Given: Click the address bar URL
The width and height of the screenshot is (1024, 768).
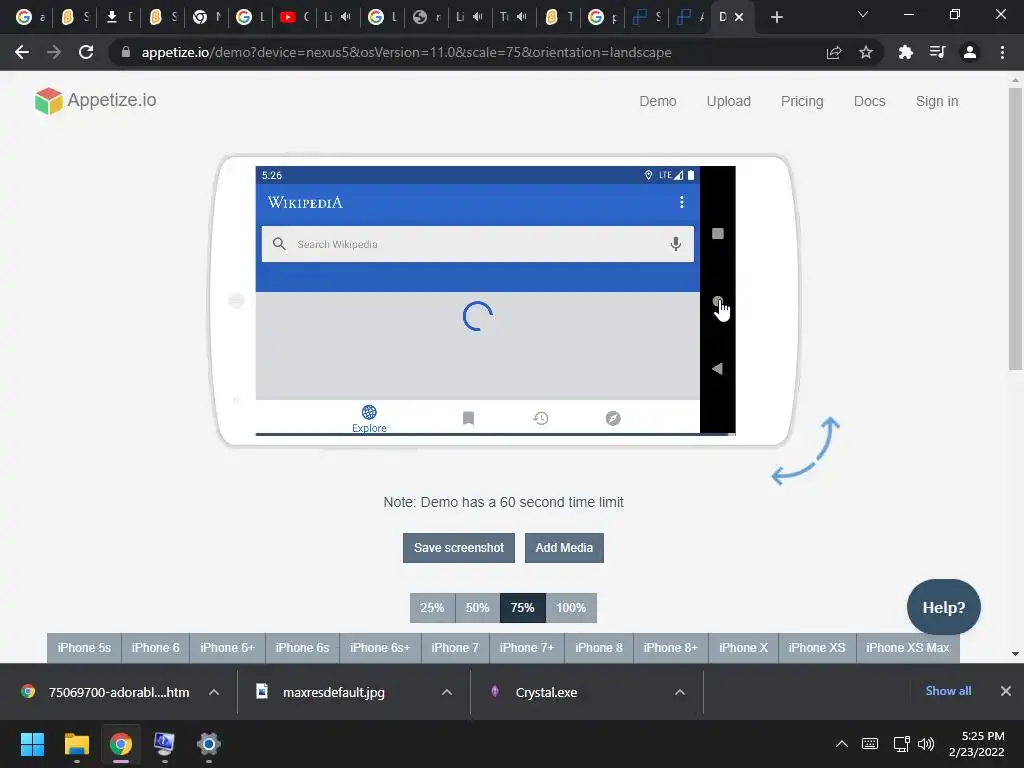Looking at the screenshot, I should 406,52.
